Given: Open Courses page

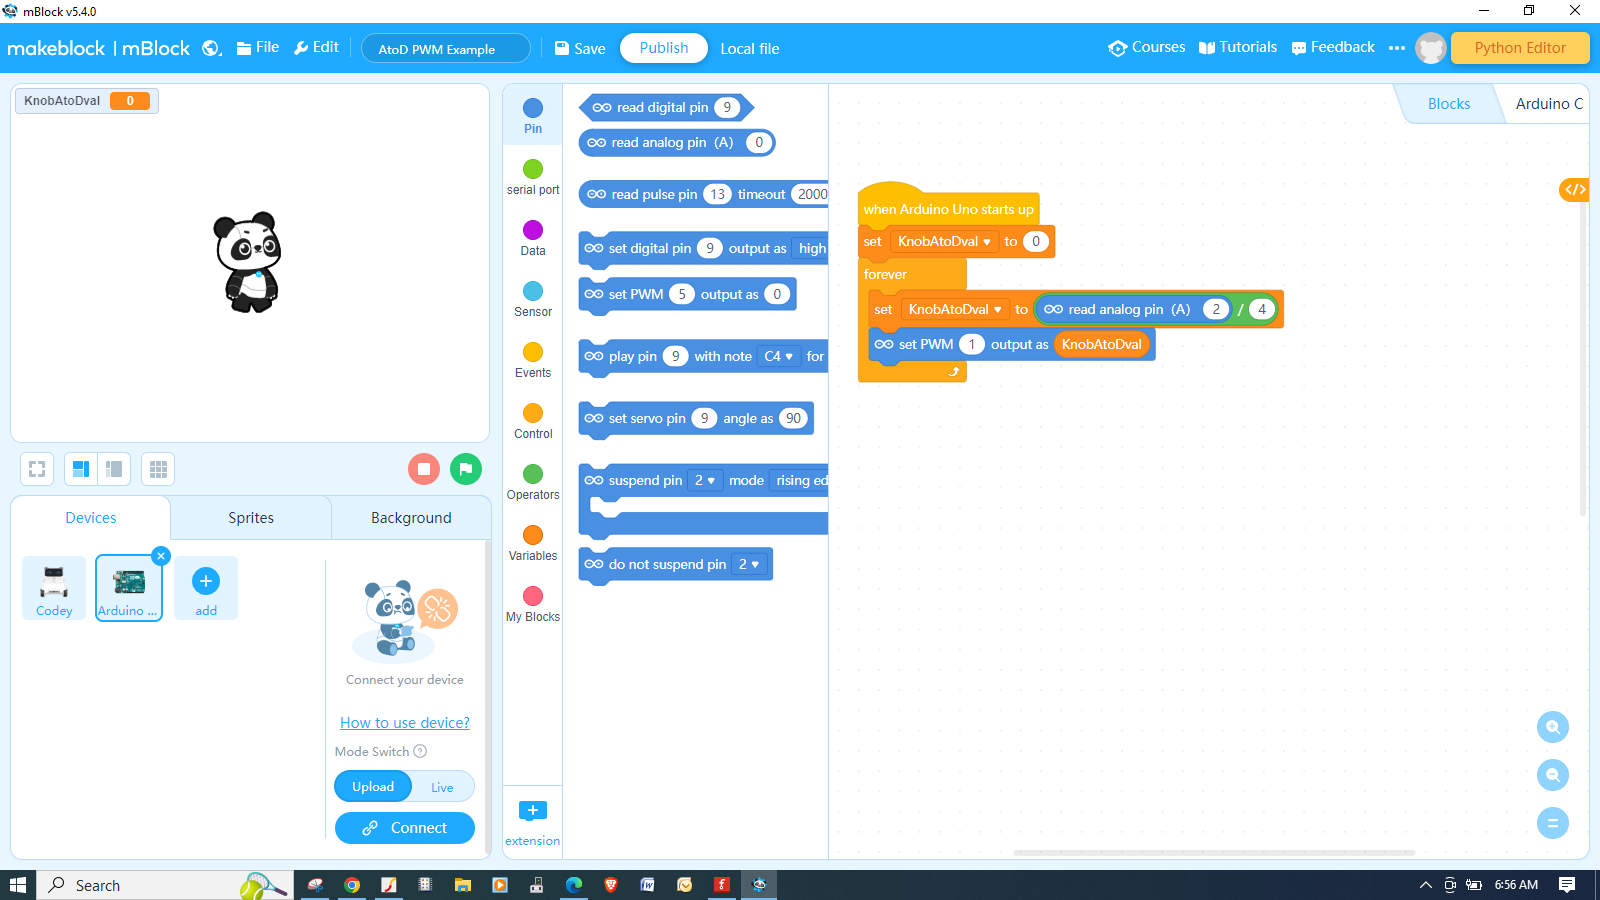Looking at the screenshot, I should click(1147, 47).
